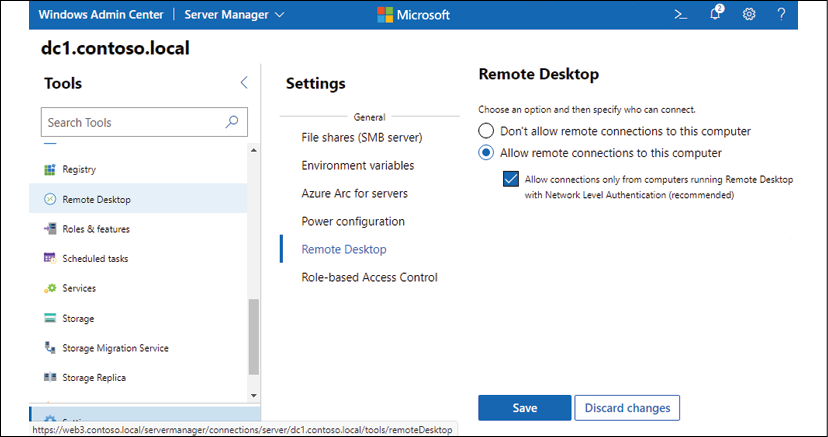Viewport: 828px width, 437px height.
Task: Select Allow remote connections radio
Action: pyautogui.click(x=486, y=153)
